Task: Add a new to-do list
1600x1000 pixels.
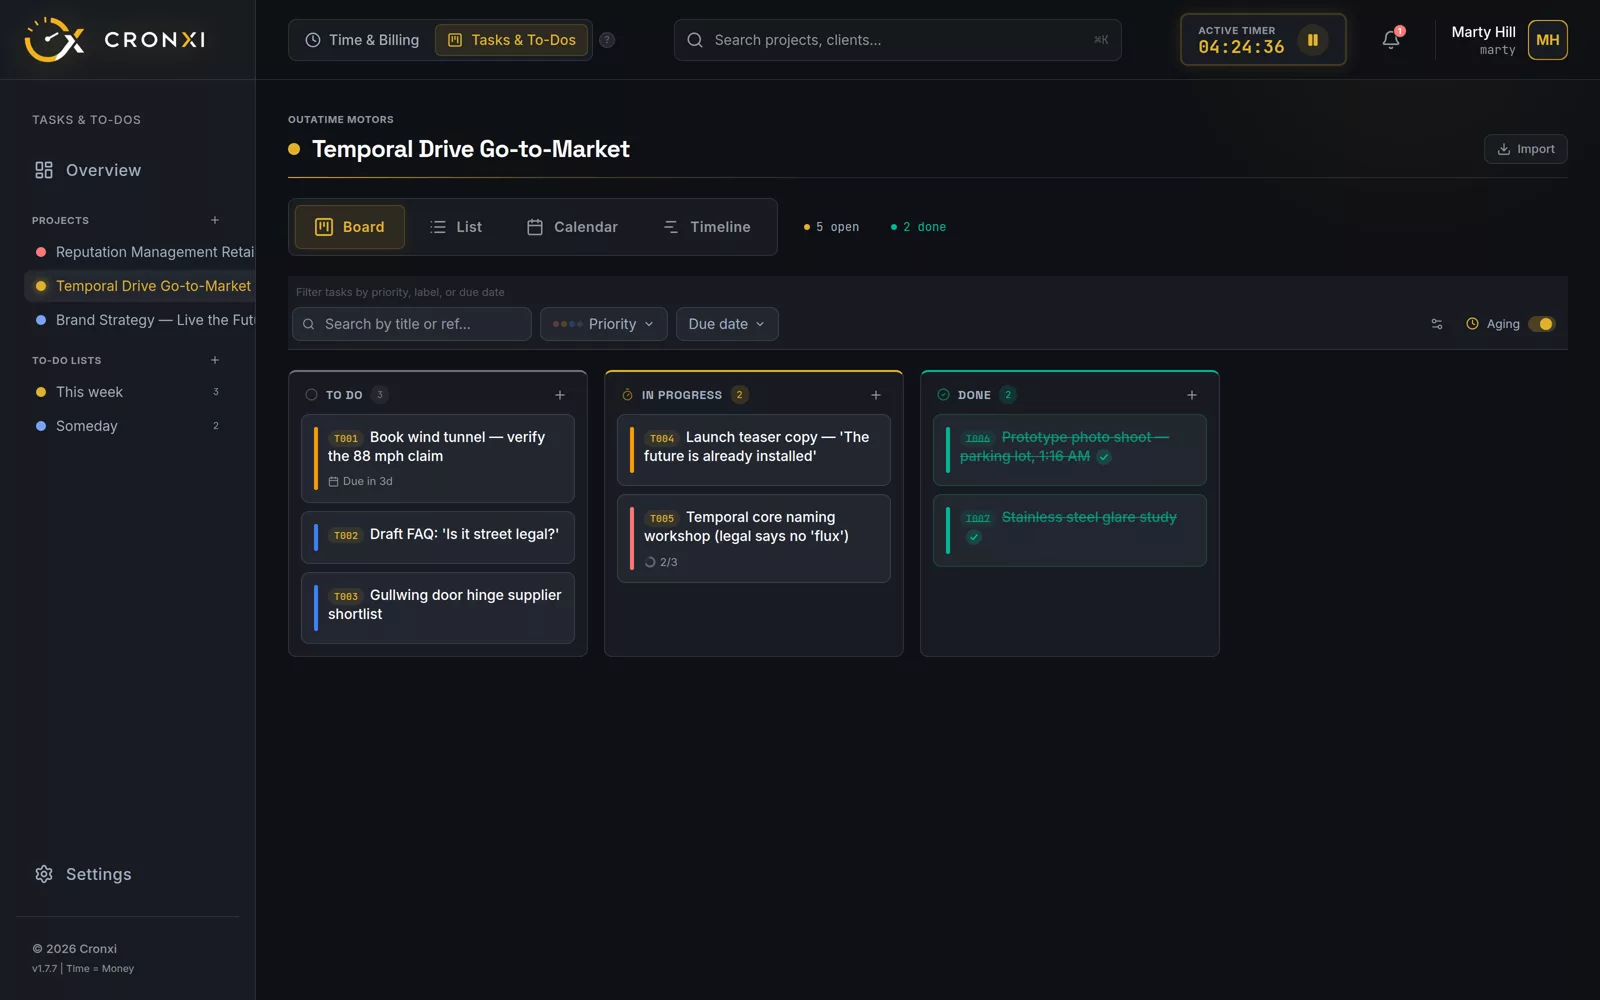Action: (x=215, y=360)
